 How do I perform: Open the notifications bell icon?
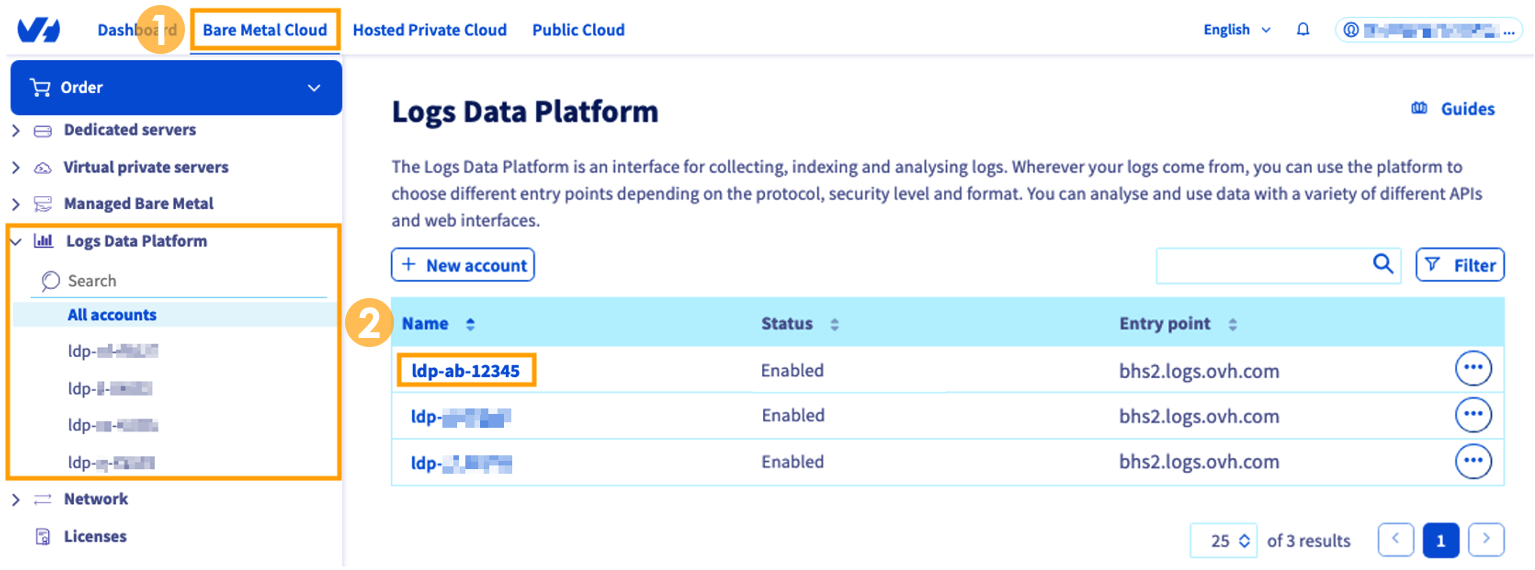[1303, 30]
